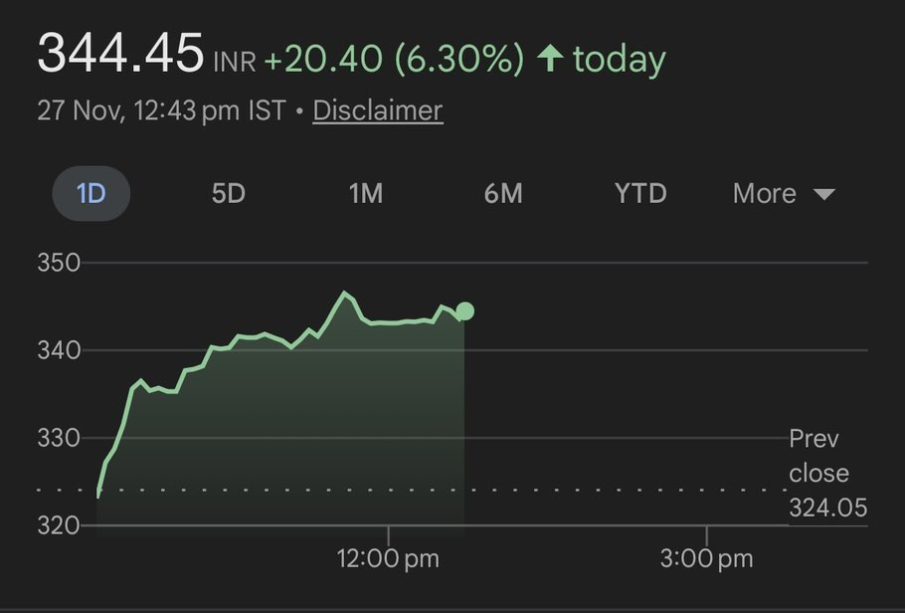Click the green up arrow icon
The height and width of the screenshot is (613, 905).
(549, 59)
